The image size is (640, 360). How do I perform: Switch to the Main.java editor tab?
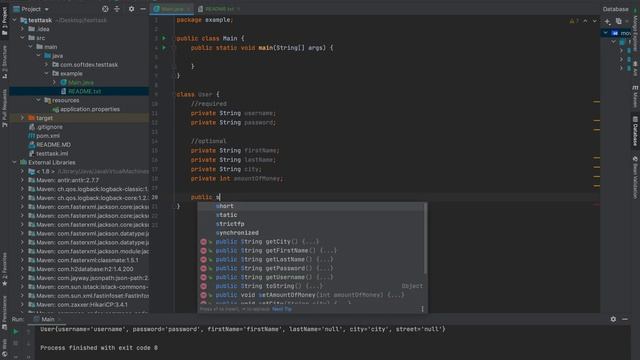tap(172, 9)
